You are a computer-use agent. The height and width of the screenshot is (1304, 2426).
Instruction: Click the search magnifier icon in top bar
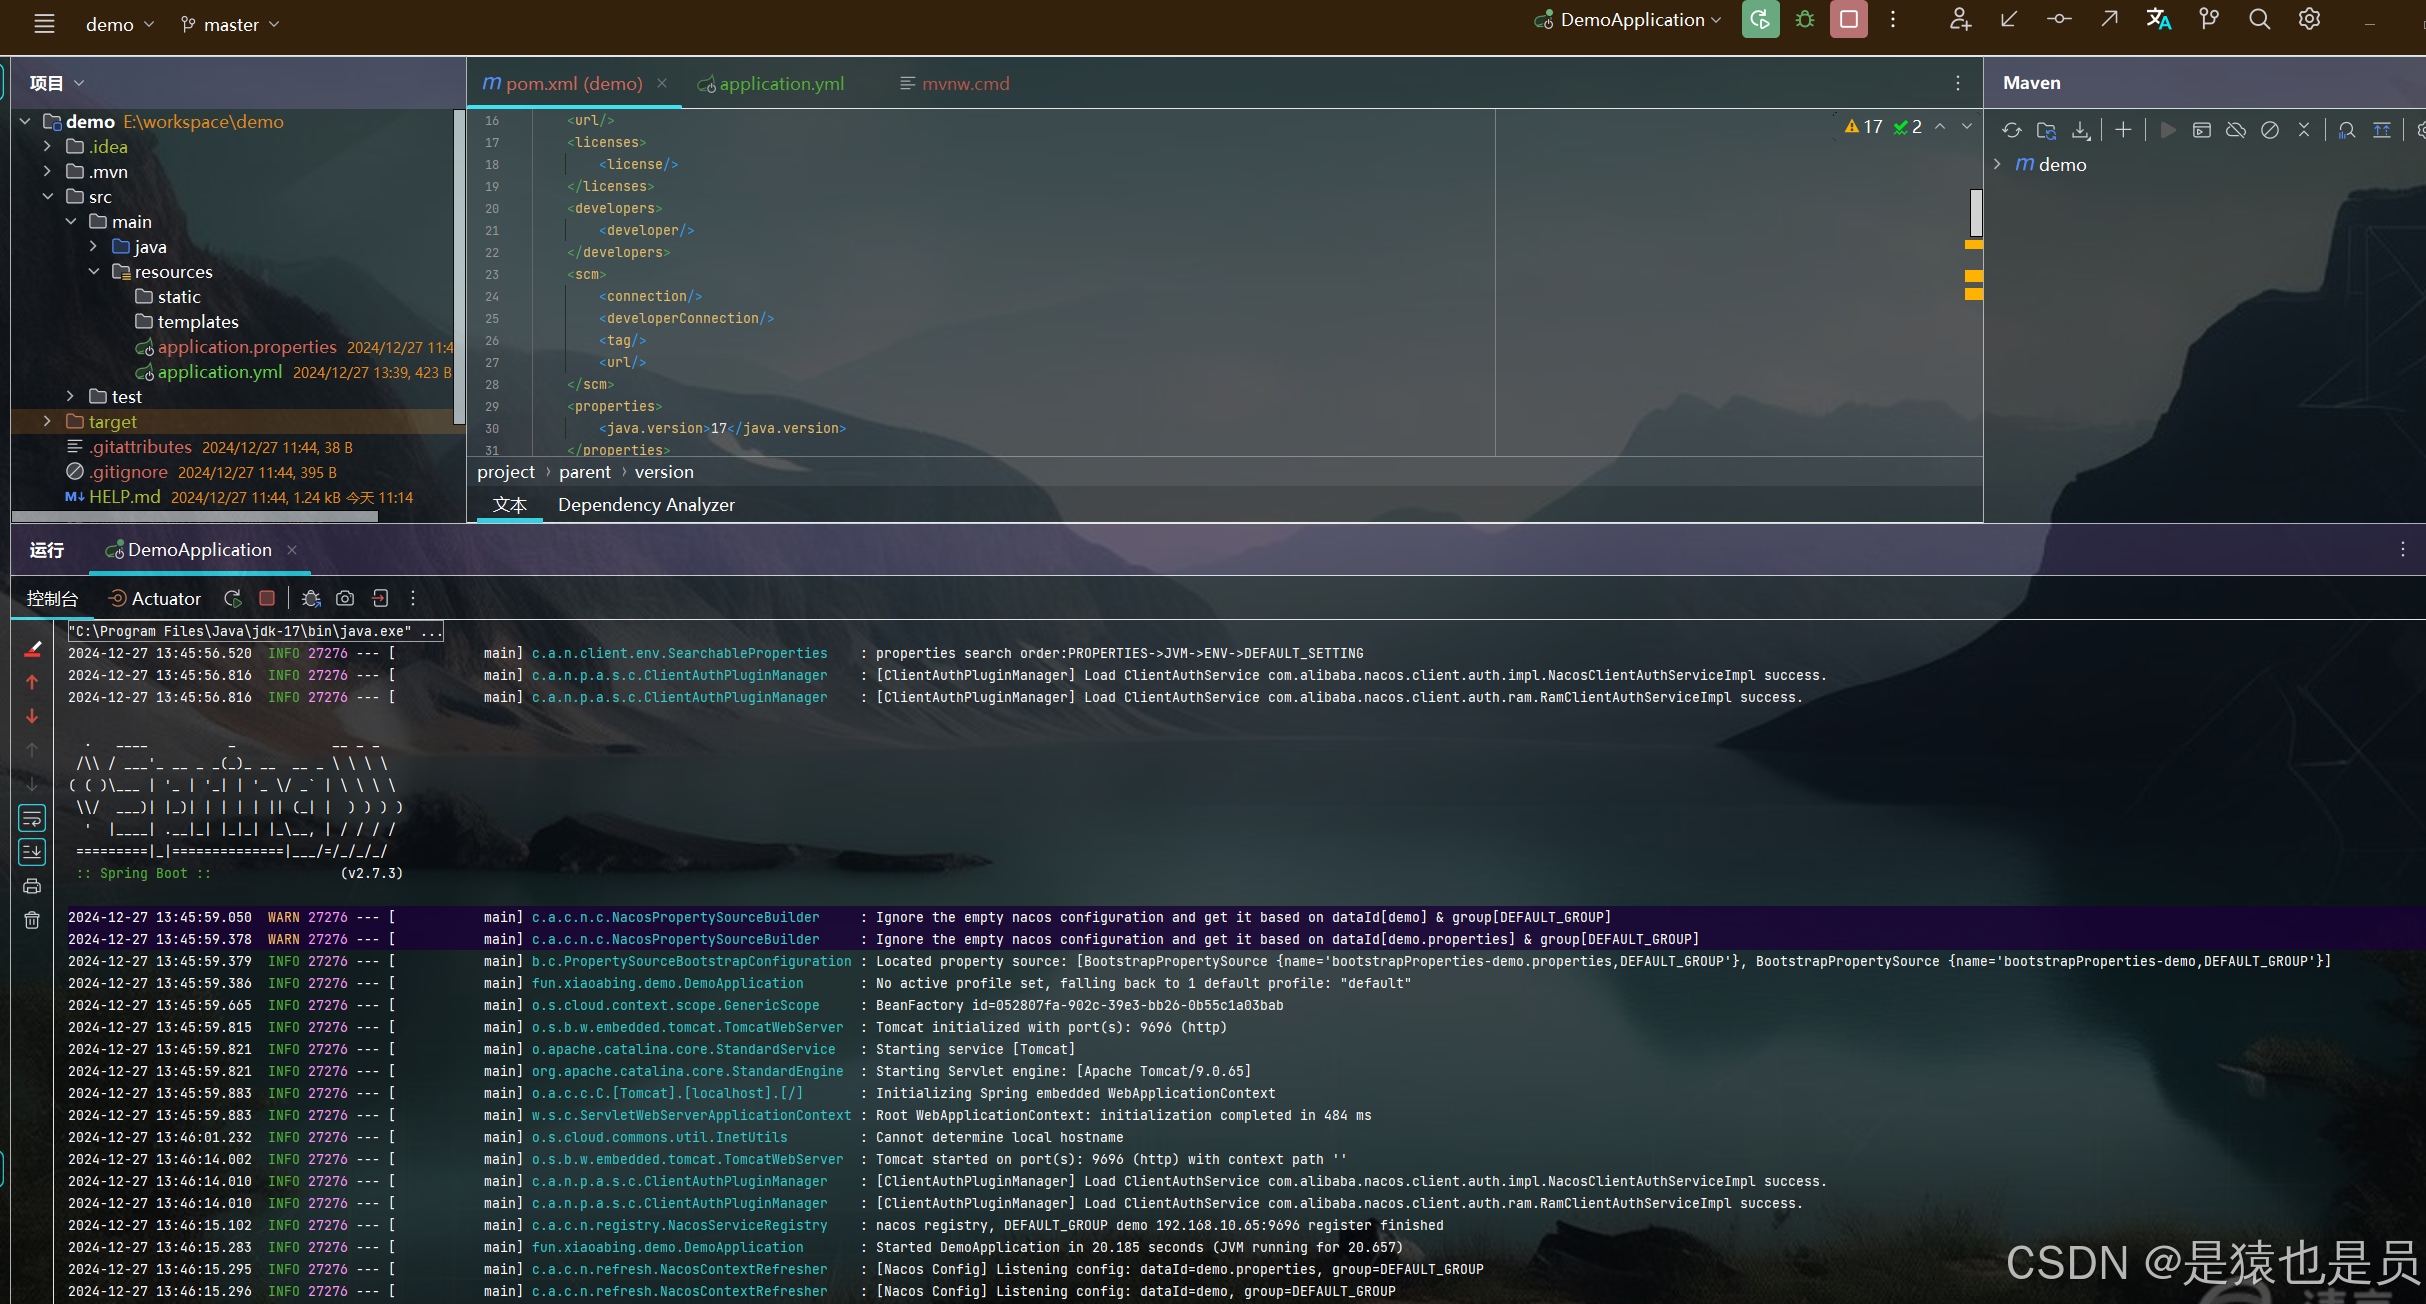(x=2259, y=20)
